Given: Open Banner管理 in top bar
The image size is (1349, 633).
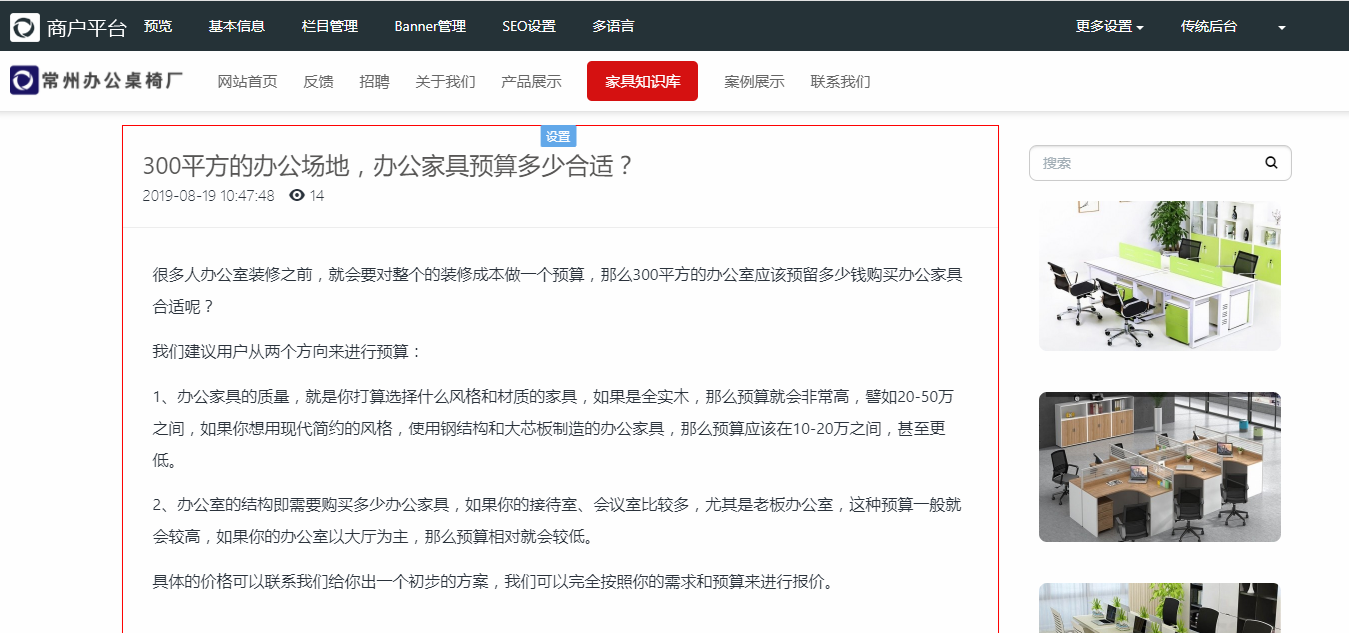Looking at the screenshot, I should 430,26.
